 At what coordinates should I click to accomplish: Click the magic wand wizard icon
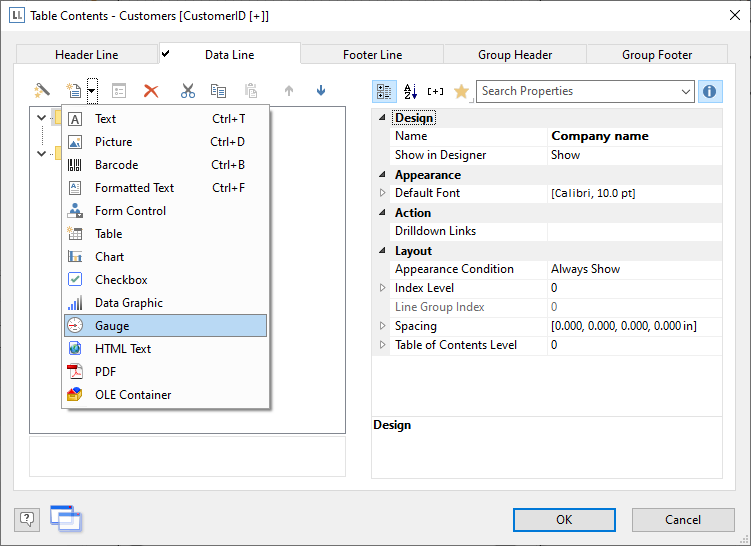click(x=42, y=91)
